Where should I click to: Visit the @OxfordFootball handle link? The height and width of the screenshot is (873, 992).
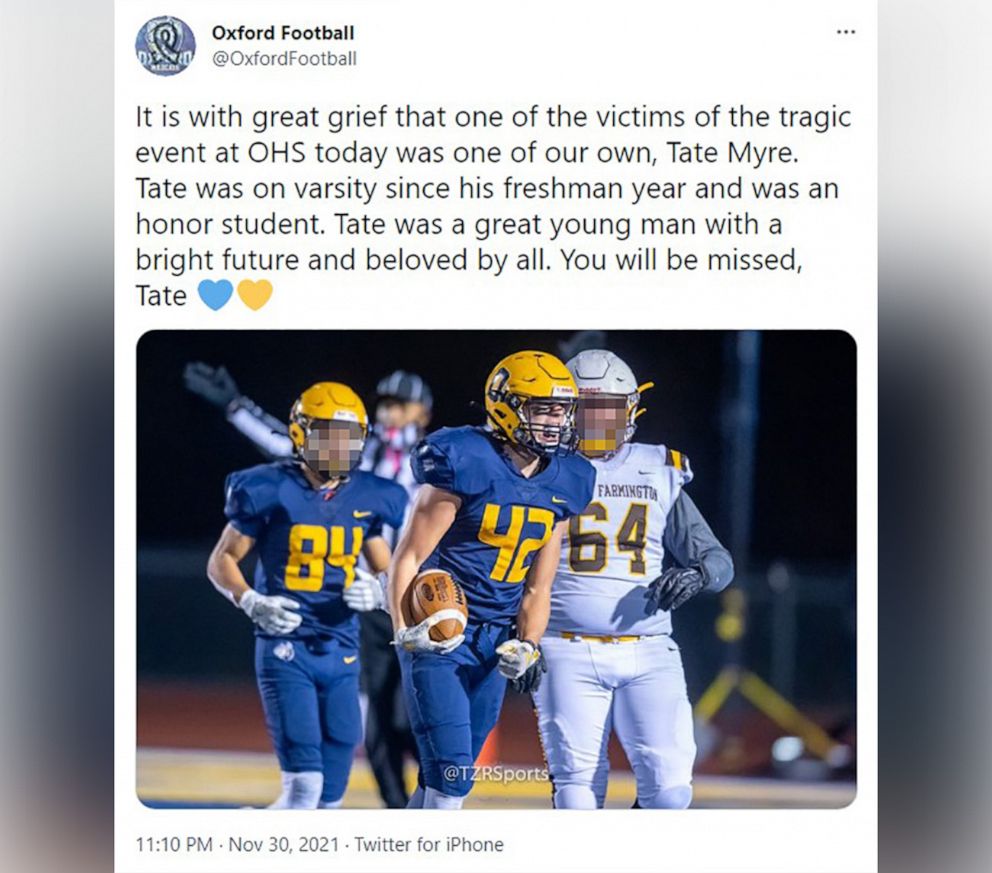click(x=284, y=59)
